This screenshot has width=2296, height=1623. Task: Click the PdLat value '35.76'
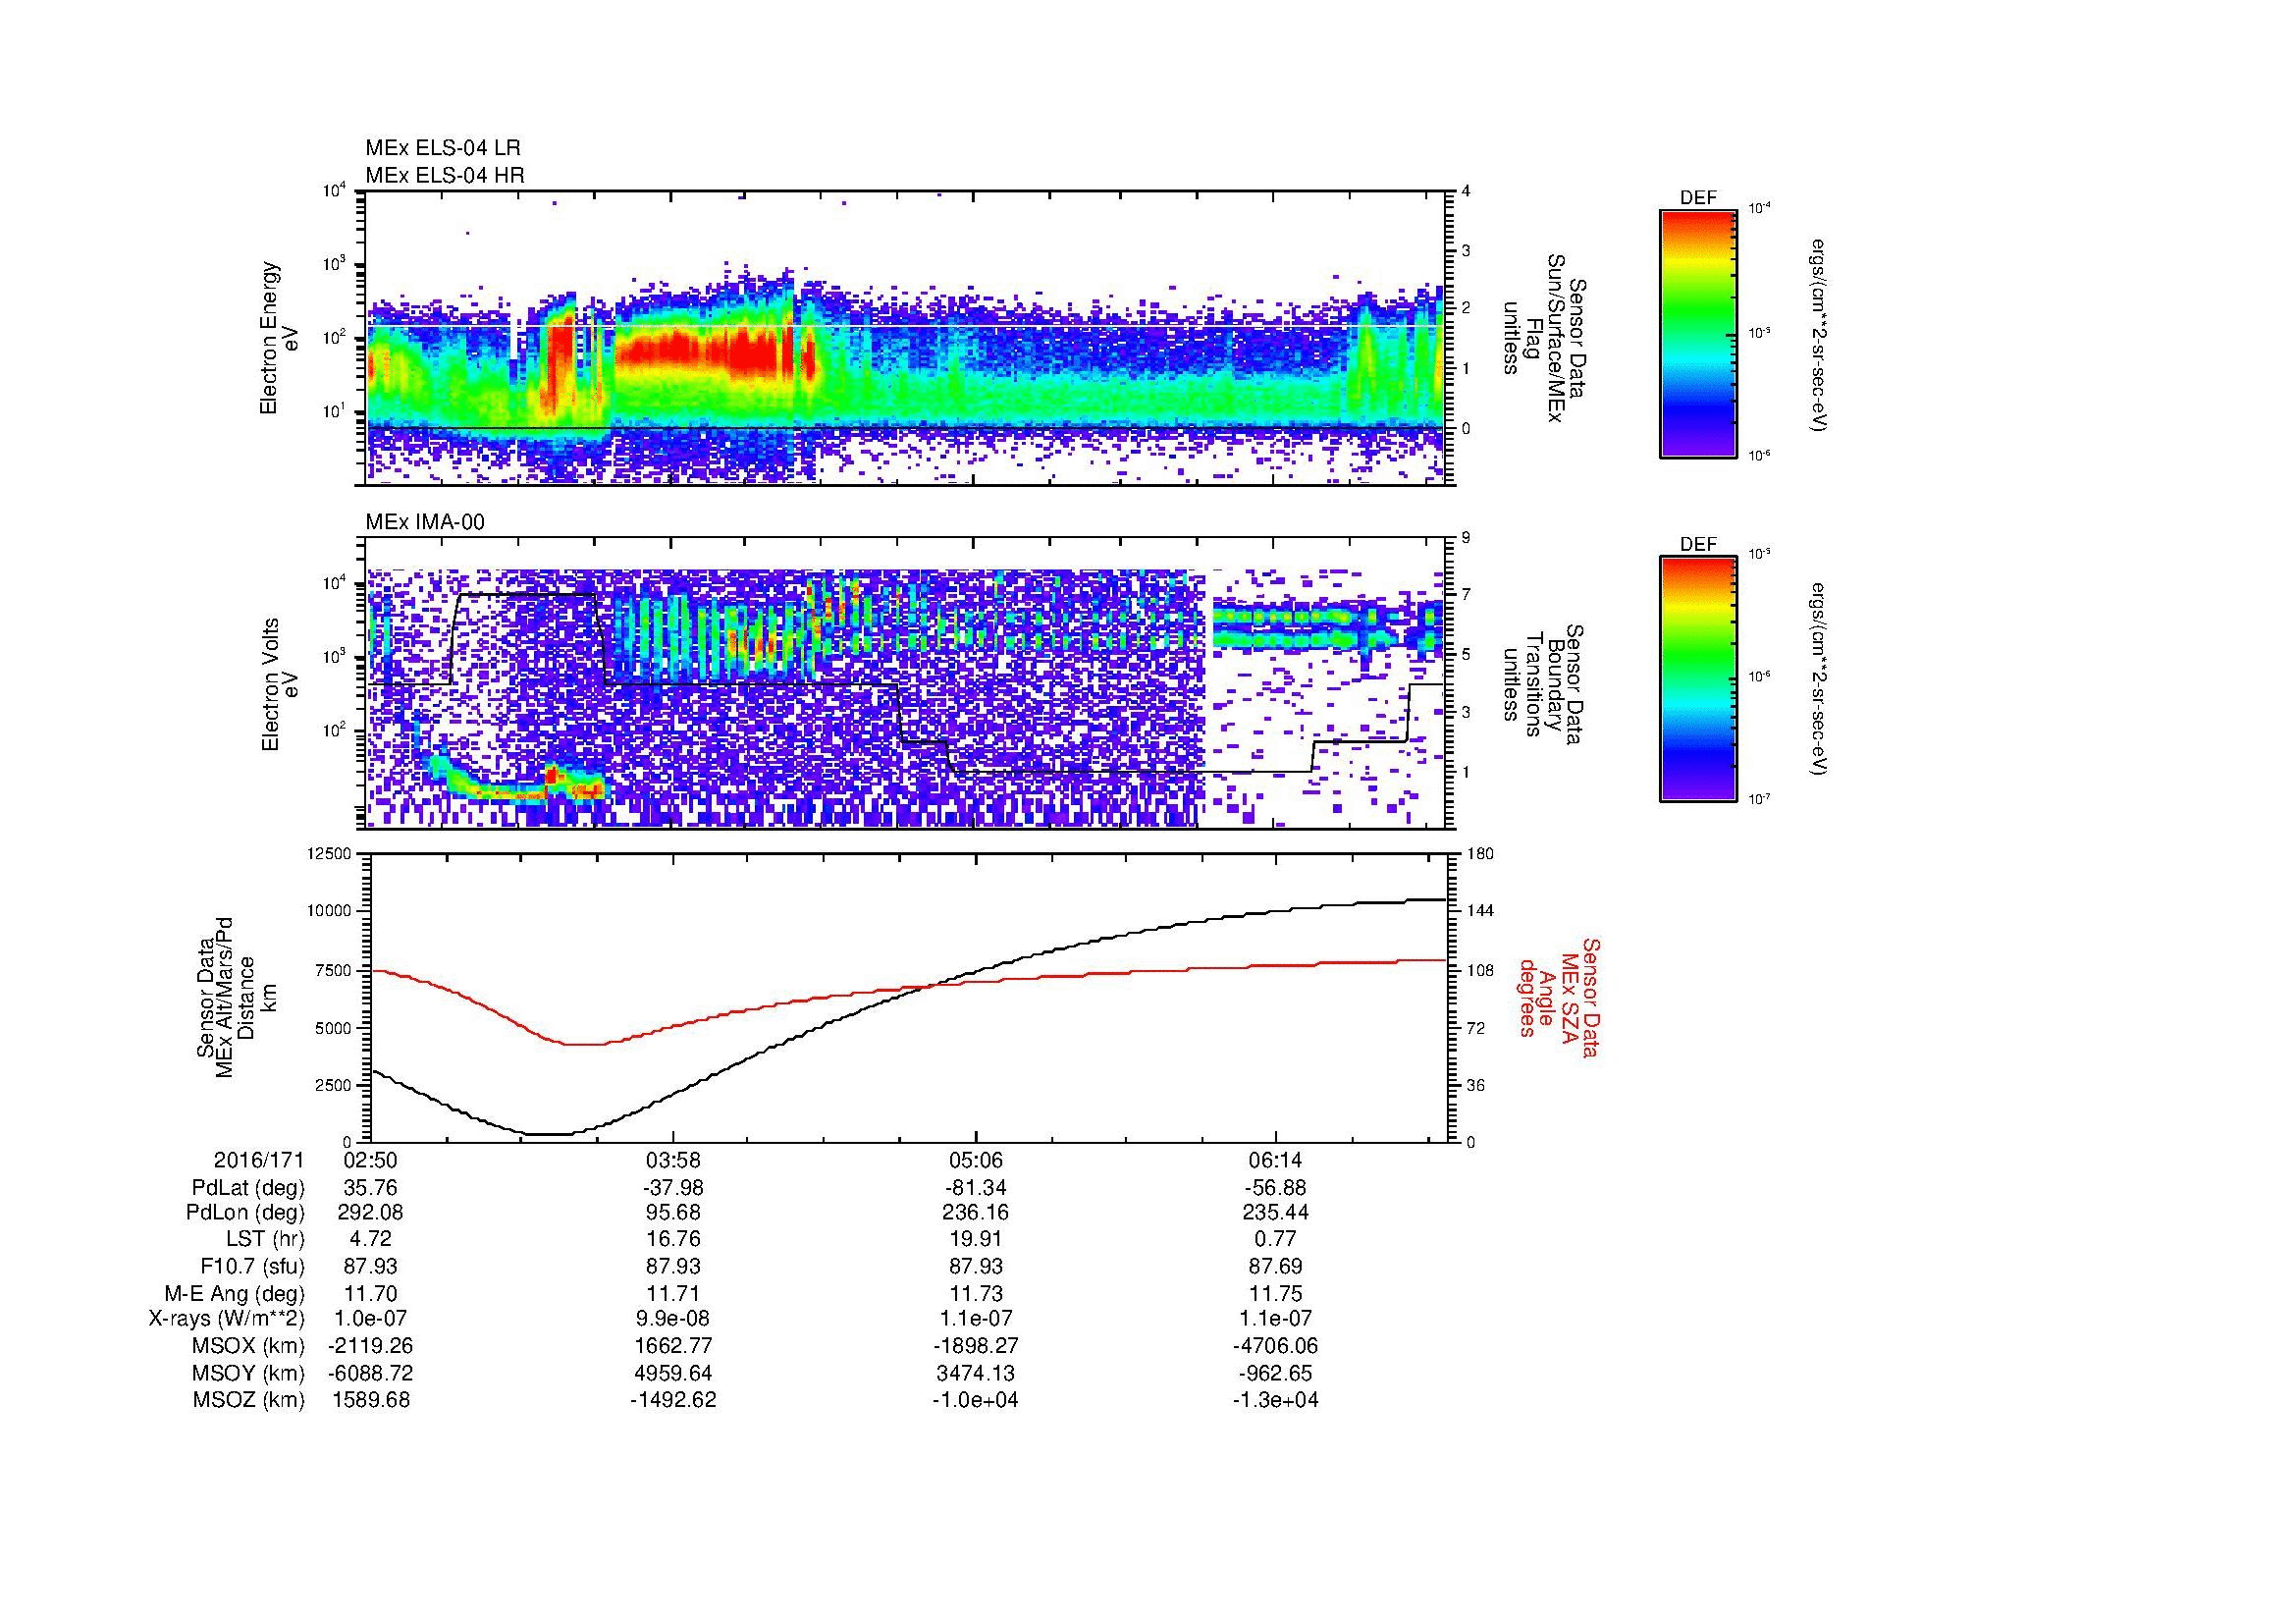[x=371, y=1188]
